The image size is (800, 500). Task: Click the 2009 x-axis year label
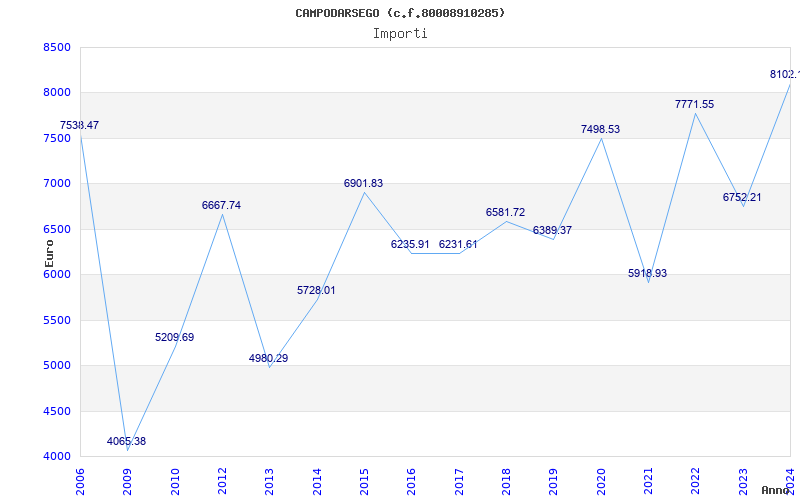point(128,482)
